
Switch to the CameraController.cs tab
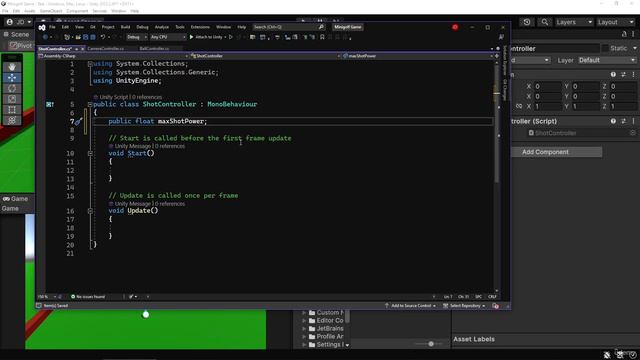[105, 49]
